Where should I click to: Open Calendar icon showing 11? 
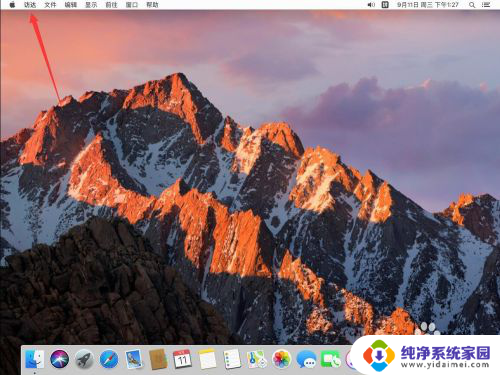(182, 359)
